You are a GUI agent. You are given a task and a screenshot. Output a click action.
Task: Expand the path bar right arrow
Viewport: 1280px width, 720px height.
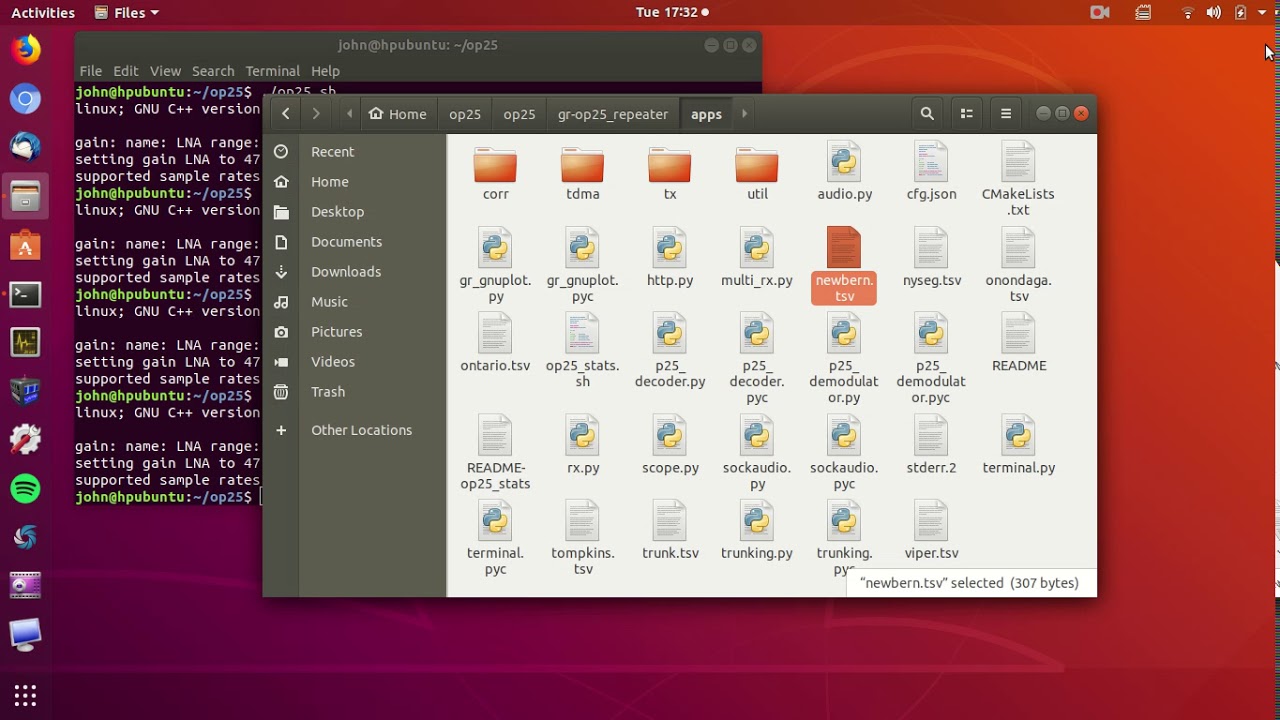click(x=744, y=114)
